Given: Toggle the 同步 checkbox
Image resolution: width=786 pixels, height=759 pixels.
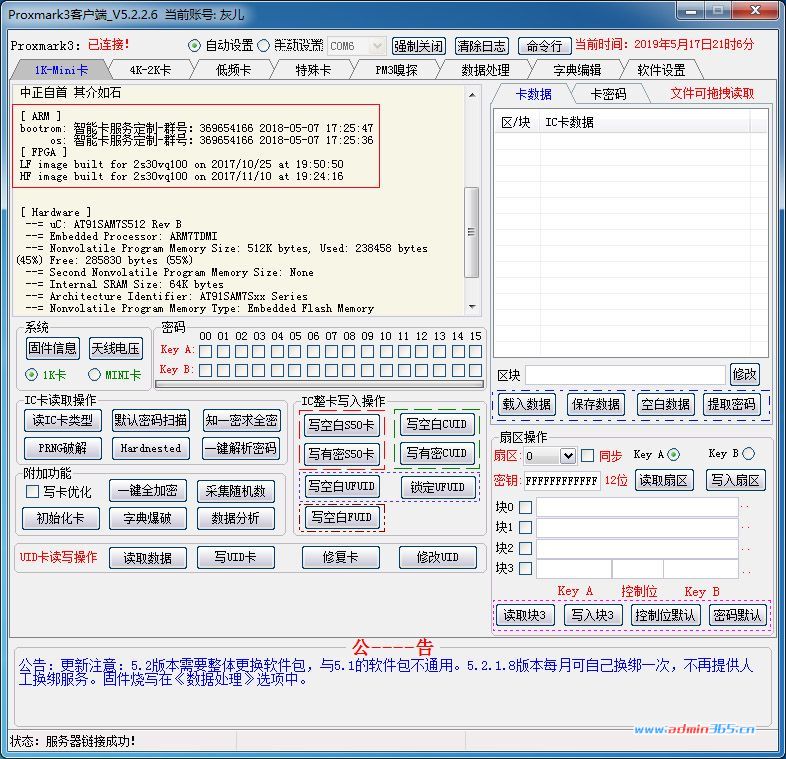Looking at the screenshot, I should pyautogui.click(x=587, y=456).
